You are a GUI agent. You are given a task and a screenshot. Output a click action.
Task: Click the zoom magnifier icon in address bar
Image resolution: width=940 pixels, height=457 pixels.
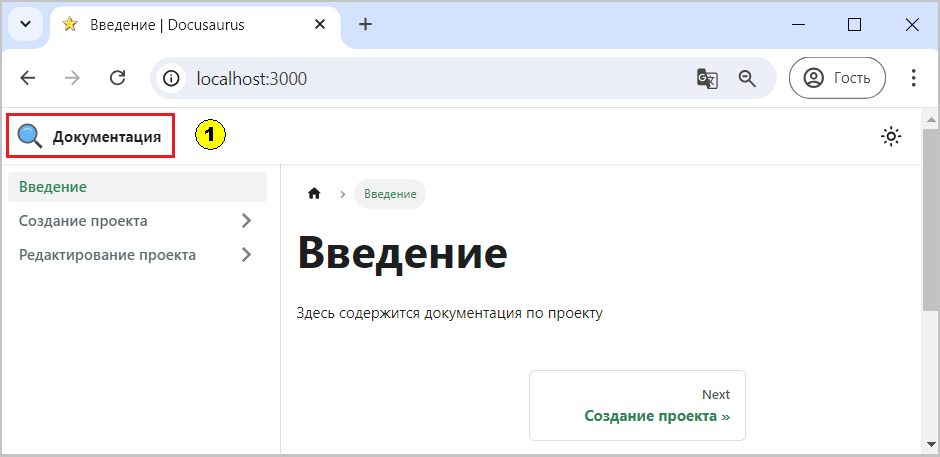pyautogui.click(x=747, y=78)
